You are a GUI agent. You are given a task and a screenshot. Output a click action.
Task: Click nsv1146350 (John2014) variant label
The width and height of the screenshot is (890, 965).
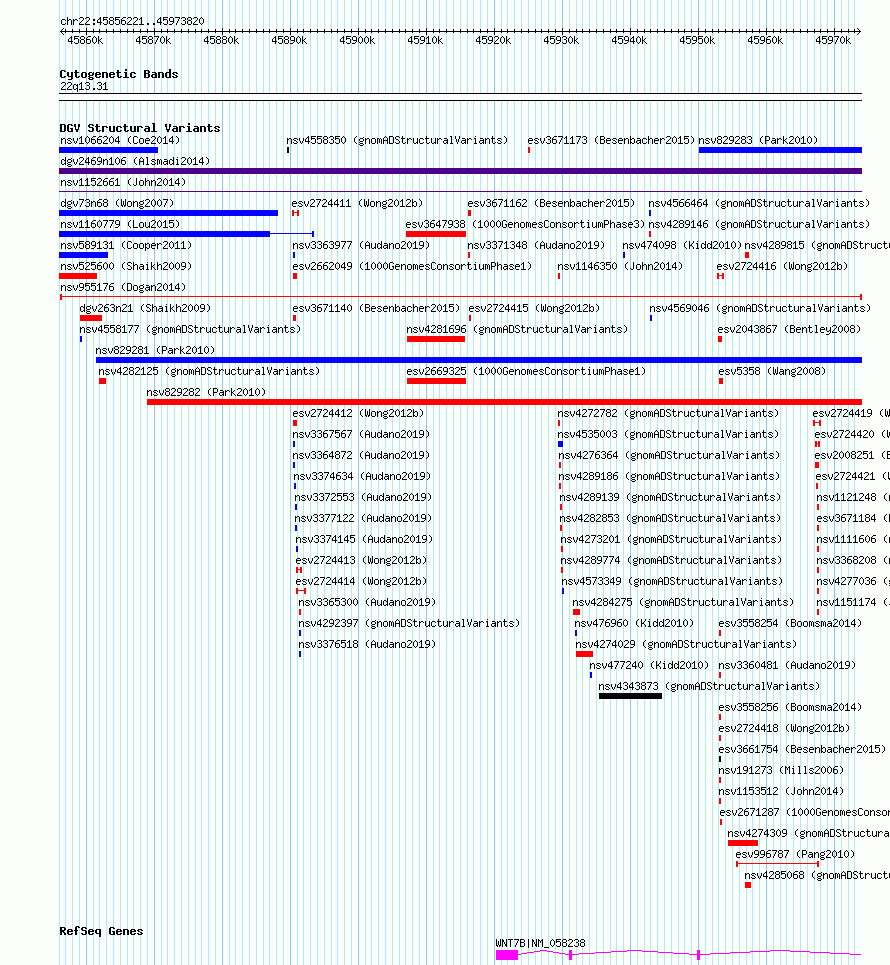(x=620, y=266)
